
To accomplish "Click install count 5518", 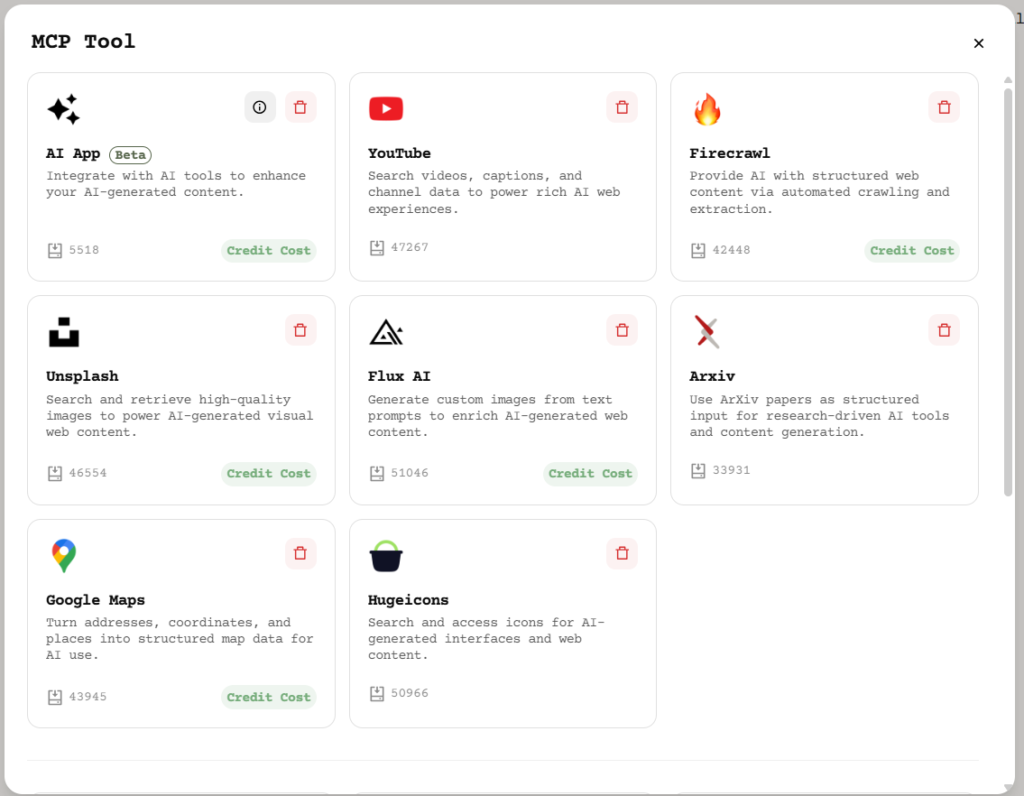I will click(x=84, y=250).
